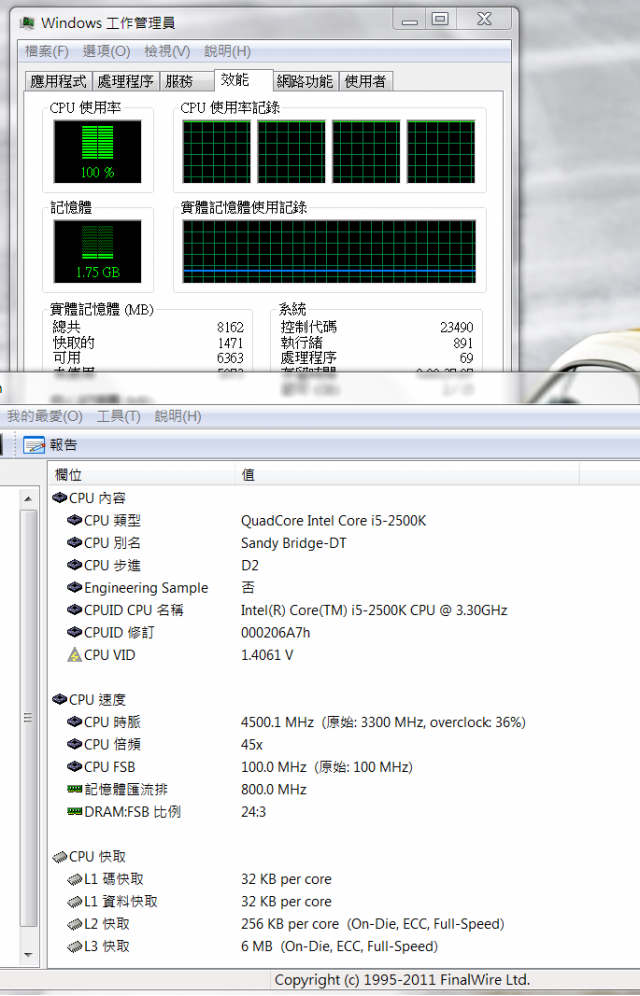
Task: Click the 欄位 column header
Action: point(142,474)
